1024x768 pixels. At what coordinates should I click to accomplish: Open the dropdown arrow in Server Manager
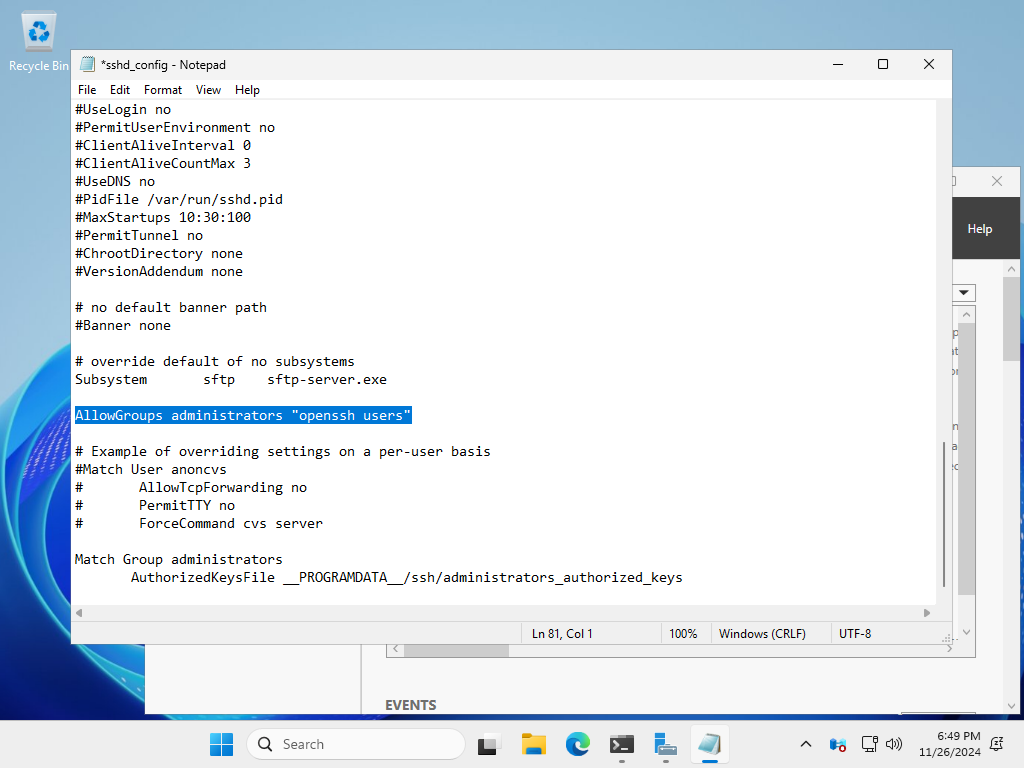pos(964,293)
